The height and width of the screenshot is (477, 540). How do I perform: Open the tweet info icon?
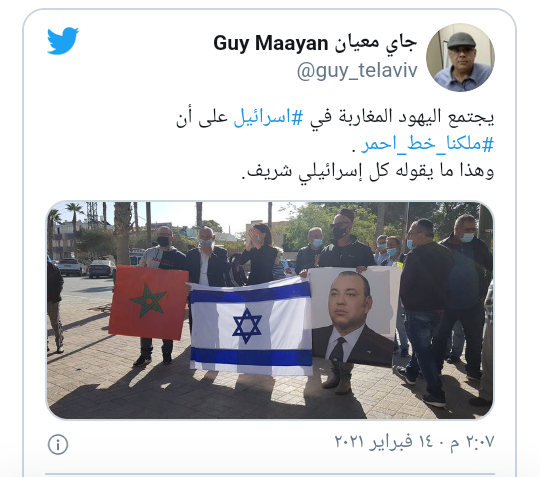pos(58,444)
